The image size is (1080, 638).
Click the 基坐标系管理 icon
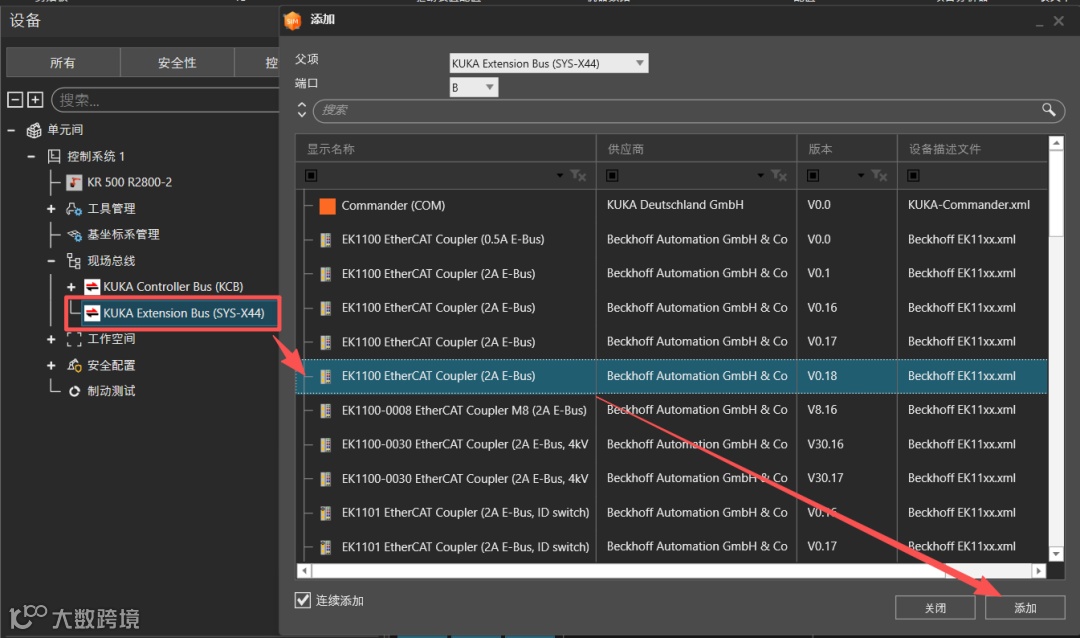[x=74, y=235]
